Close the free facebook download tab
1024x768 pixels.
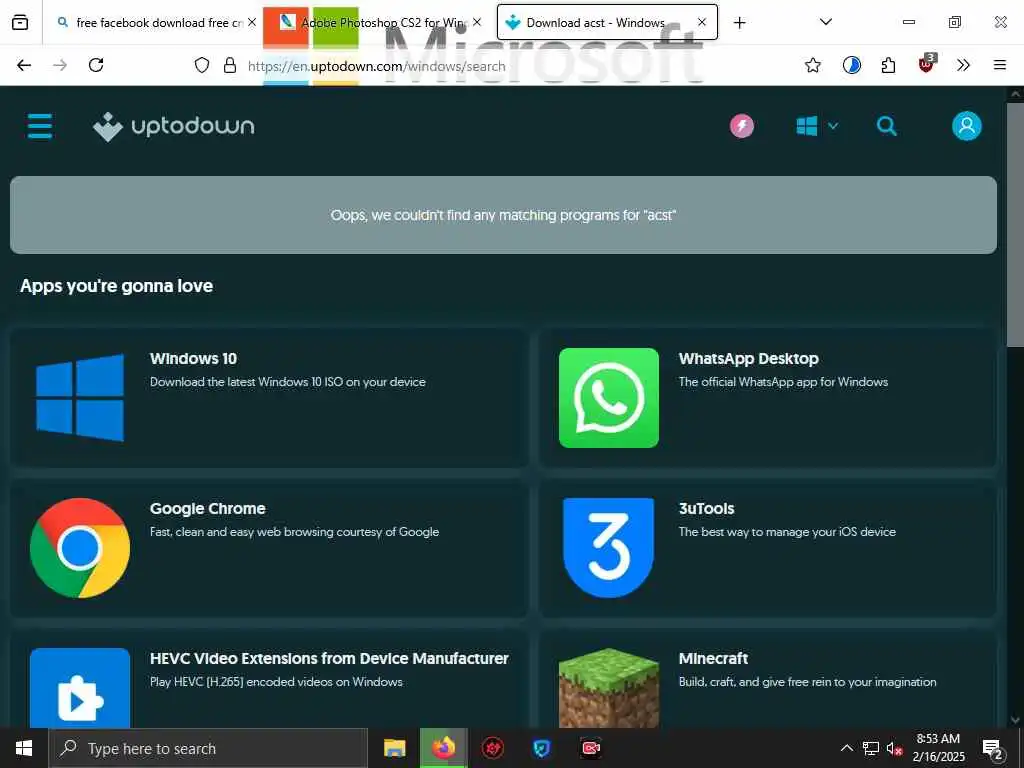tap(252, 22)
